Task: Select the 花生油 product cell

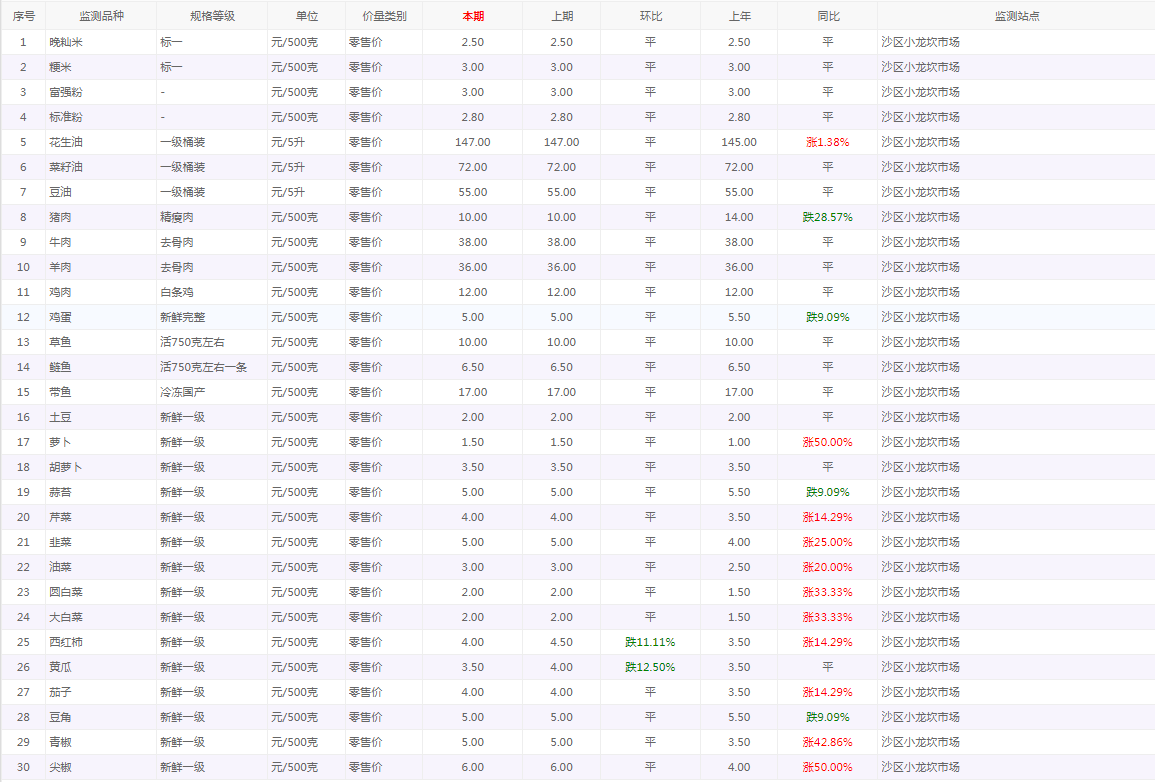Action: pyautogui.click(x=66, y=142)
